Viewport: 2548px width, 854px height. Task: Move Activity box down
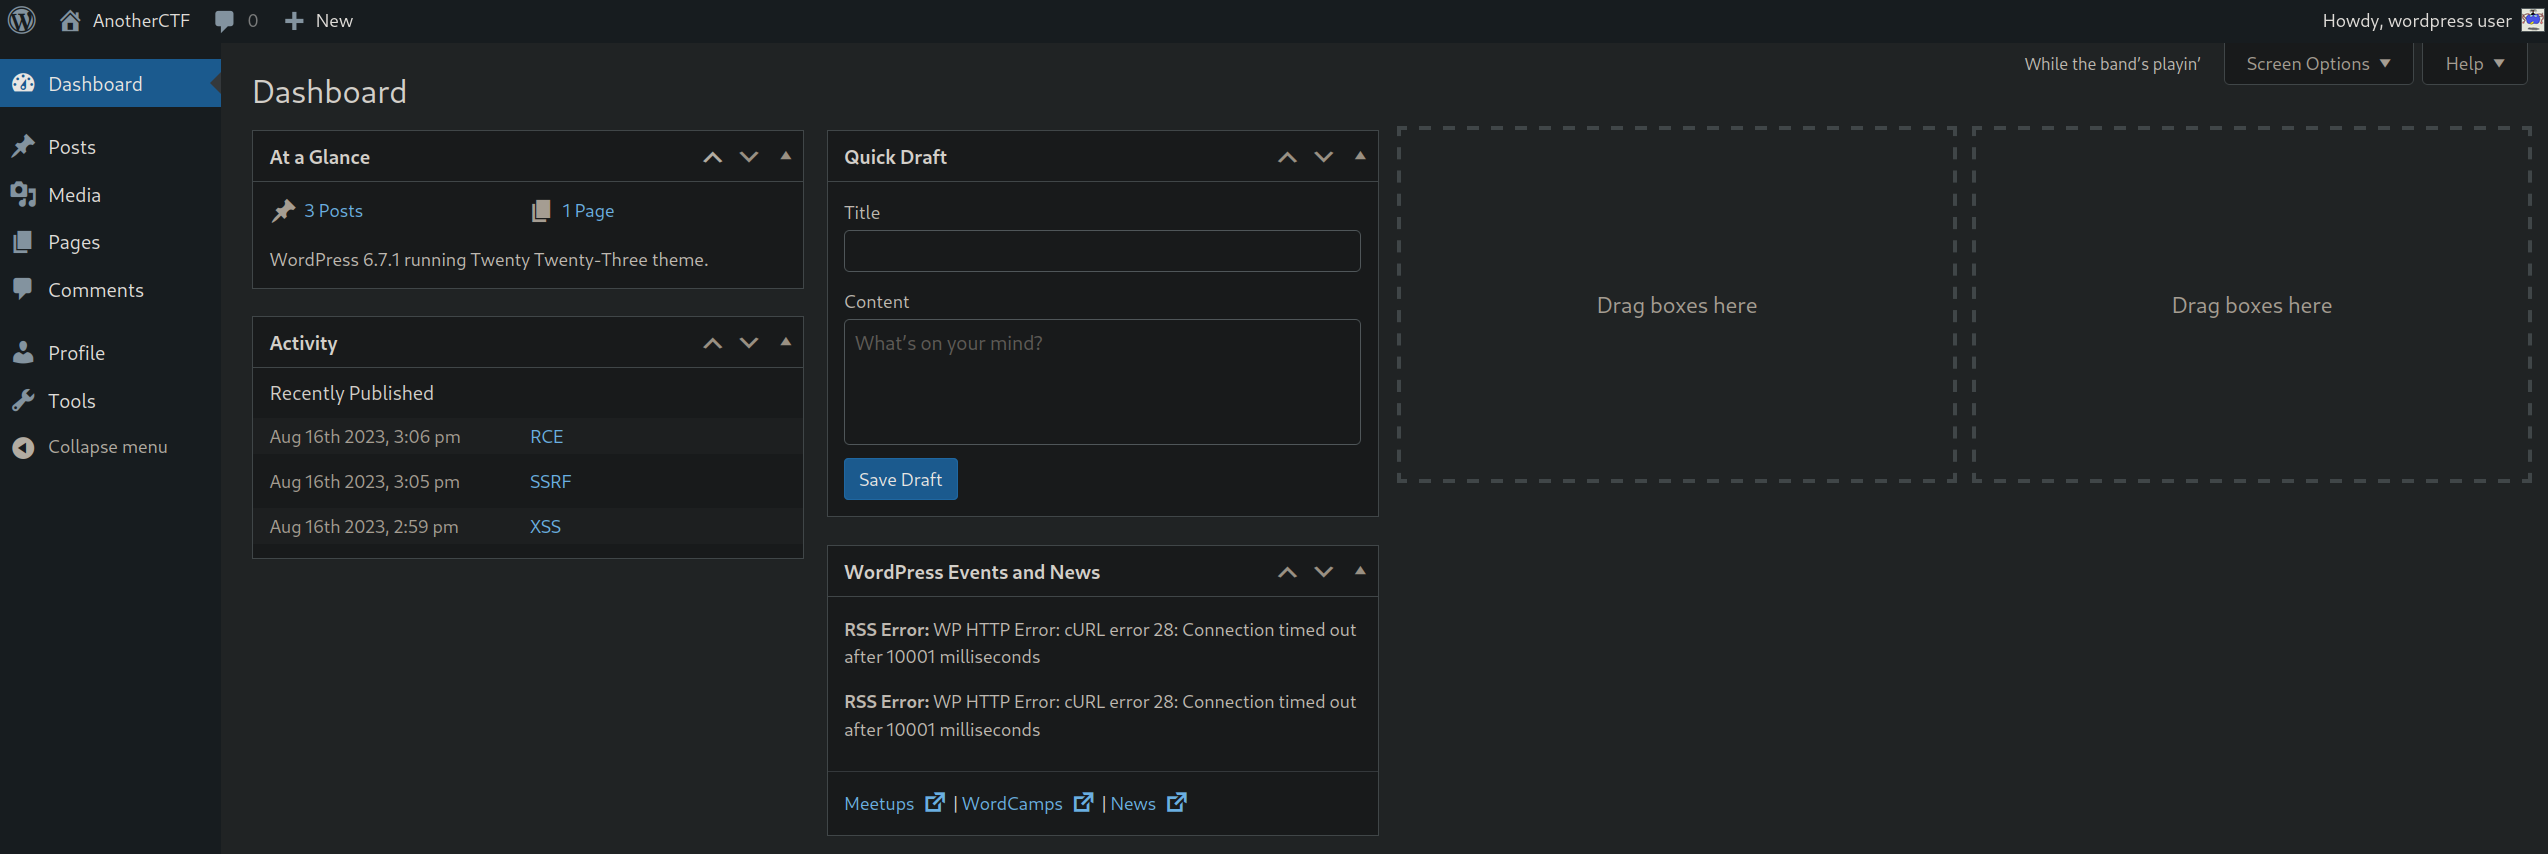[749, 343]
